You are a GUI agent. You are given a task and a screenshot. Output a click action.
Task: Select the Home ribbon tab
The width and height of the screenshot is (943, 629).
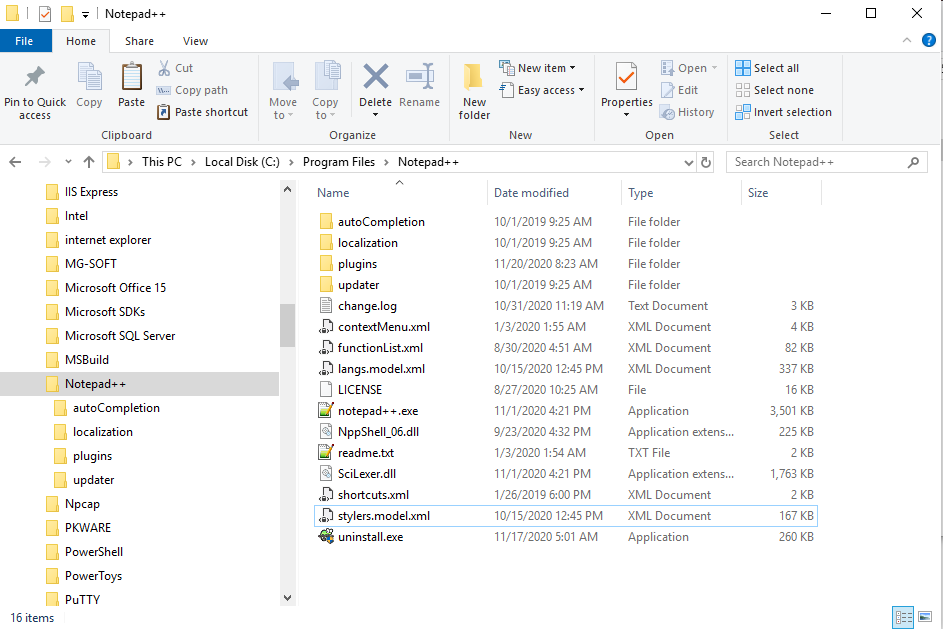pyautogui.click(x=81, y=41)
